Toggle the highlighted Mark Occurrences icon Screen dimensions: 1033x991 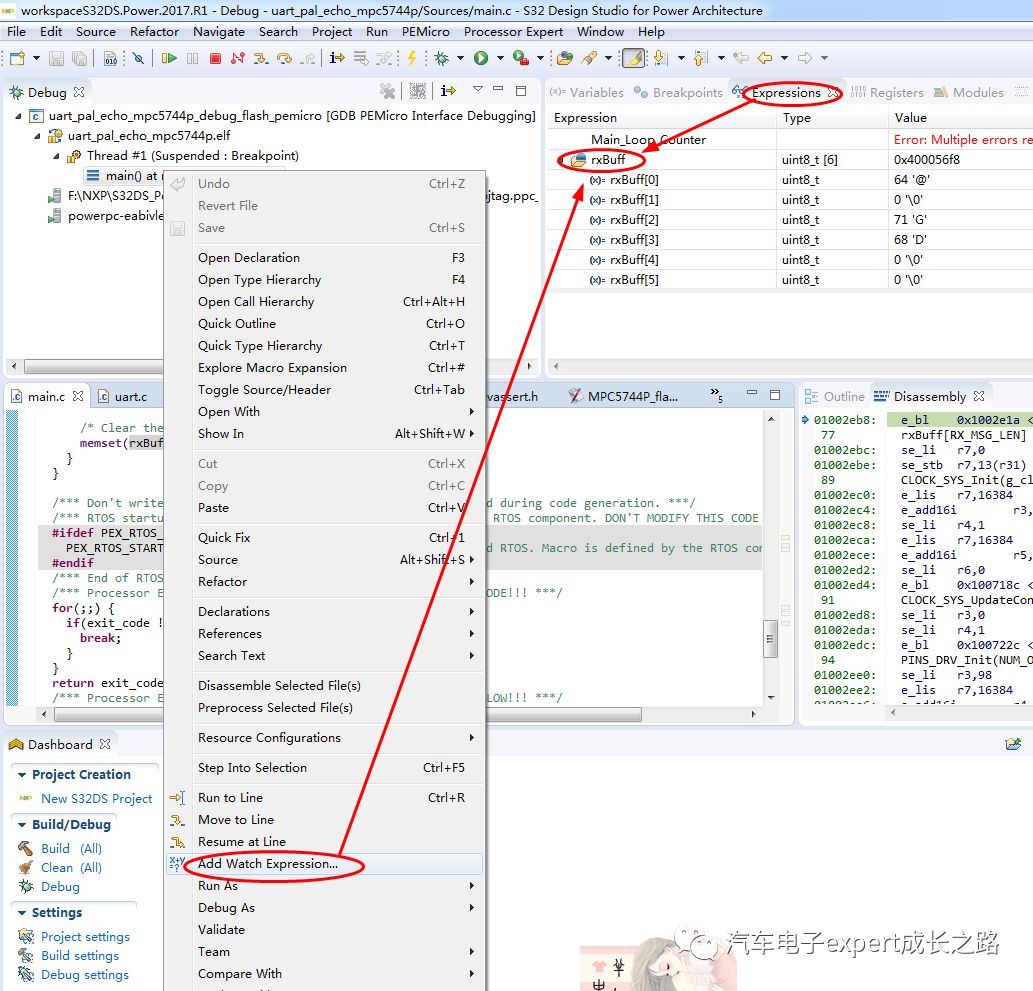633,58
